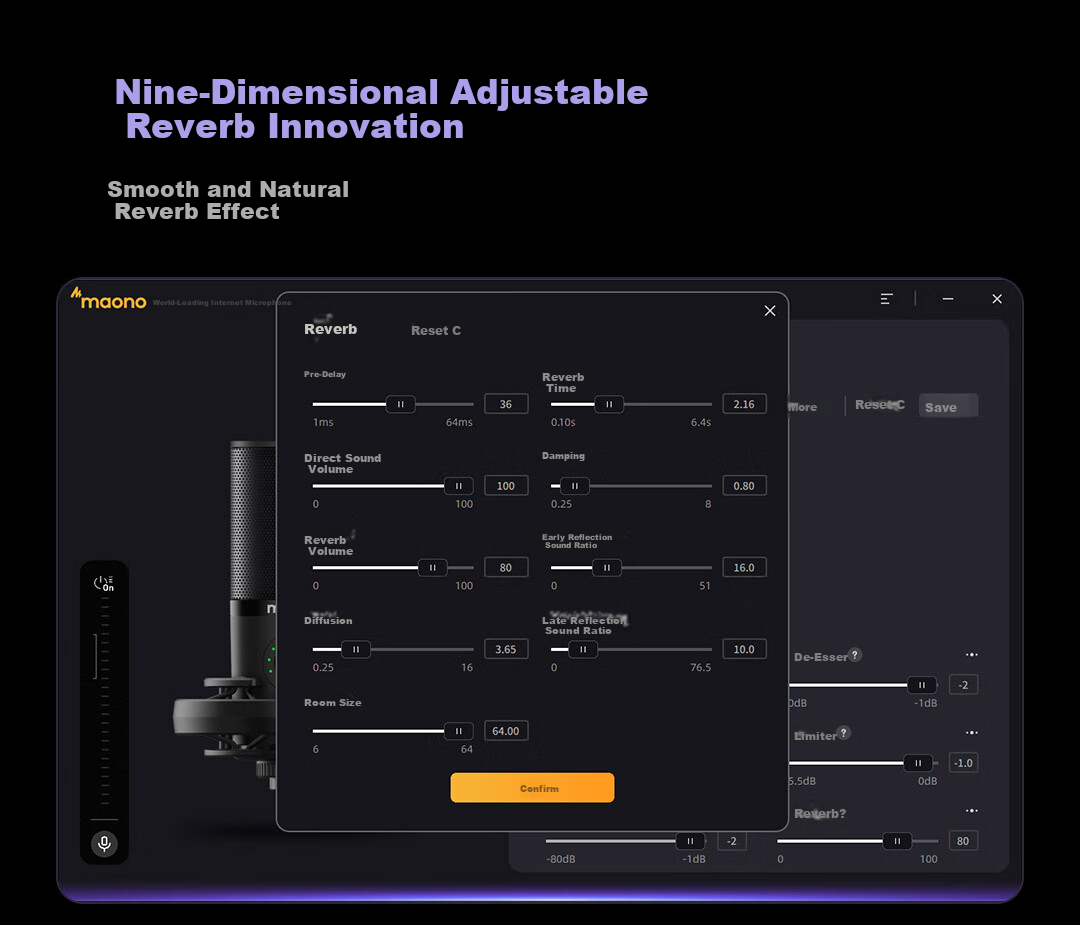
Task: Click the Diffusion value field 3.65
Action: pos(506,649)
